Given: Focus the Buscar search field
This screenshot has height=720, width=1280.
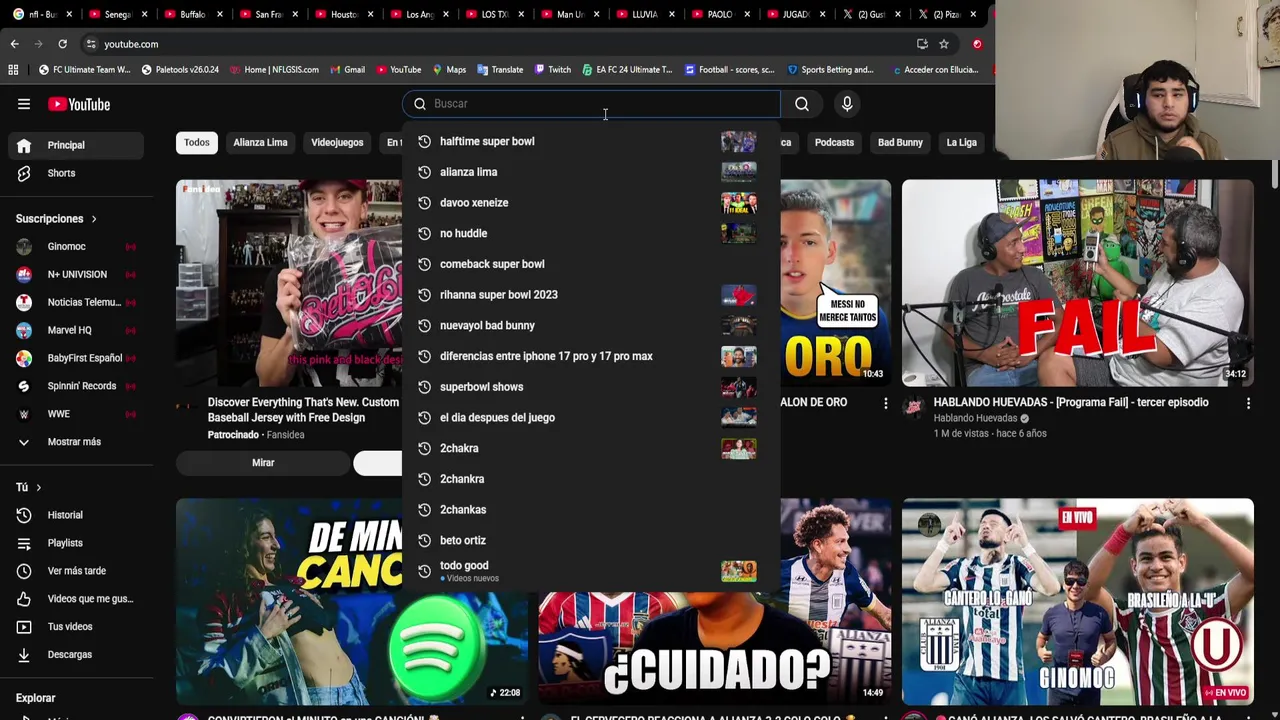Looking at the screenshot, I should pyautogui.click(x=592, y=104).
